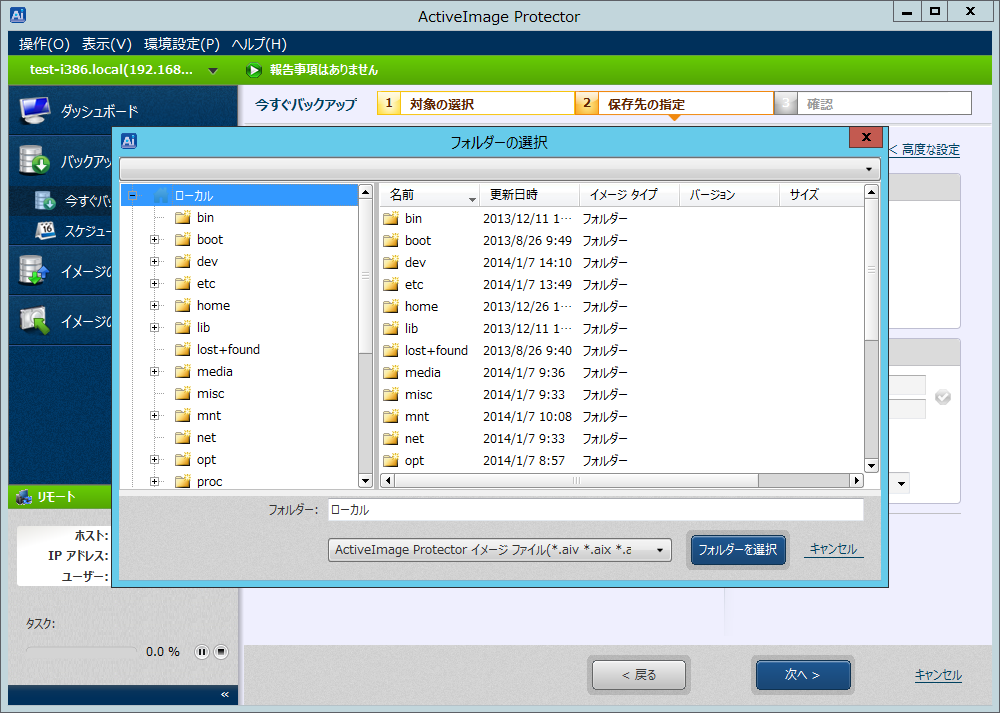
Task: Click the Remote panel computers icon
Action: coord(24,497)
